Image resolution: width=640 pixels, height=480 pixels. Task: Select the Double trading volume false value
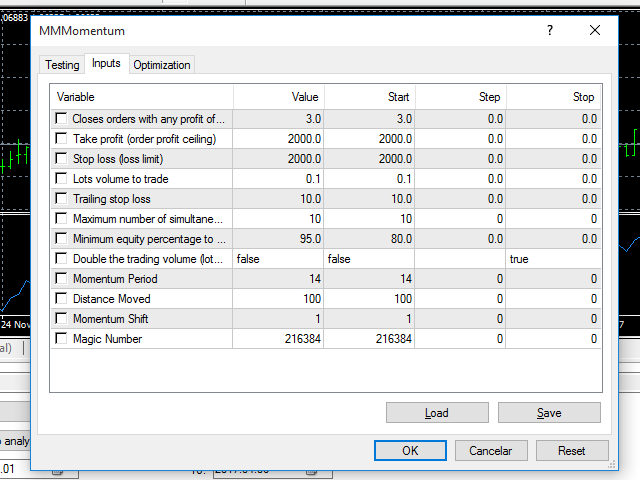[x=279, y=259]
